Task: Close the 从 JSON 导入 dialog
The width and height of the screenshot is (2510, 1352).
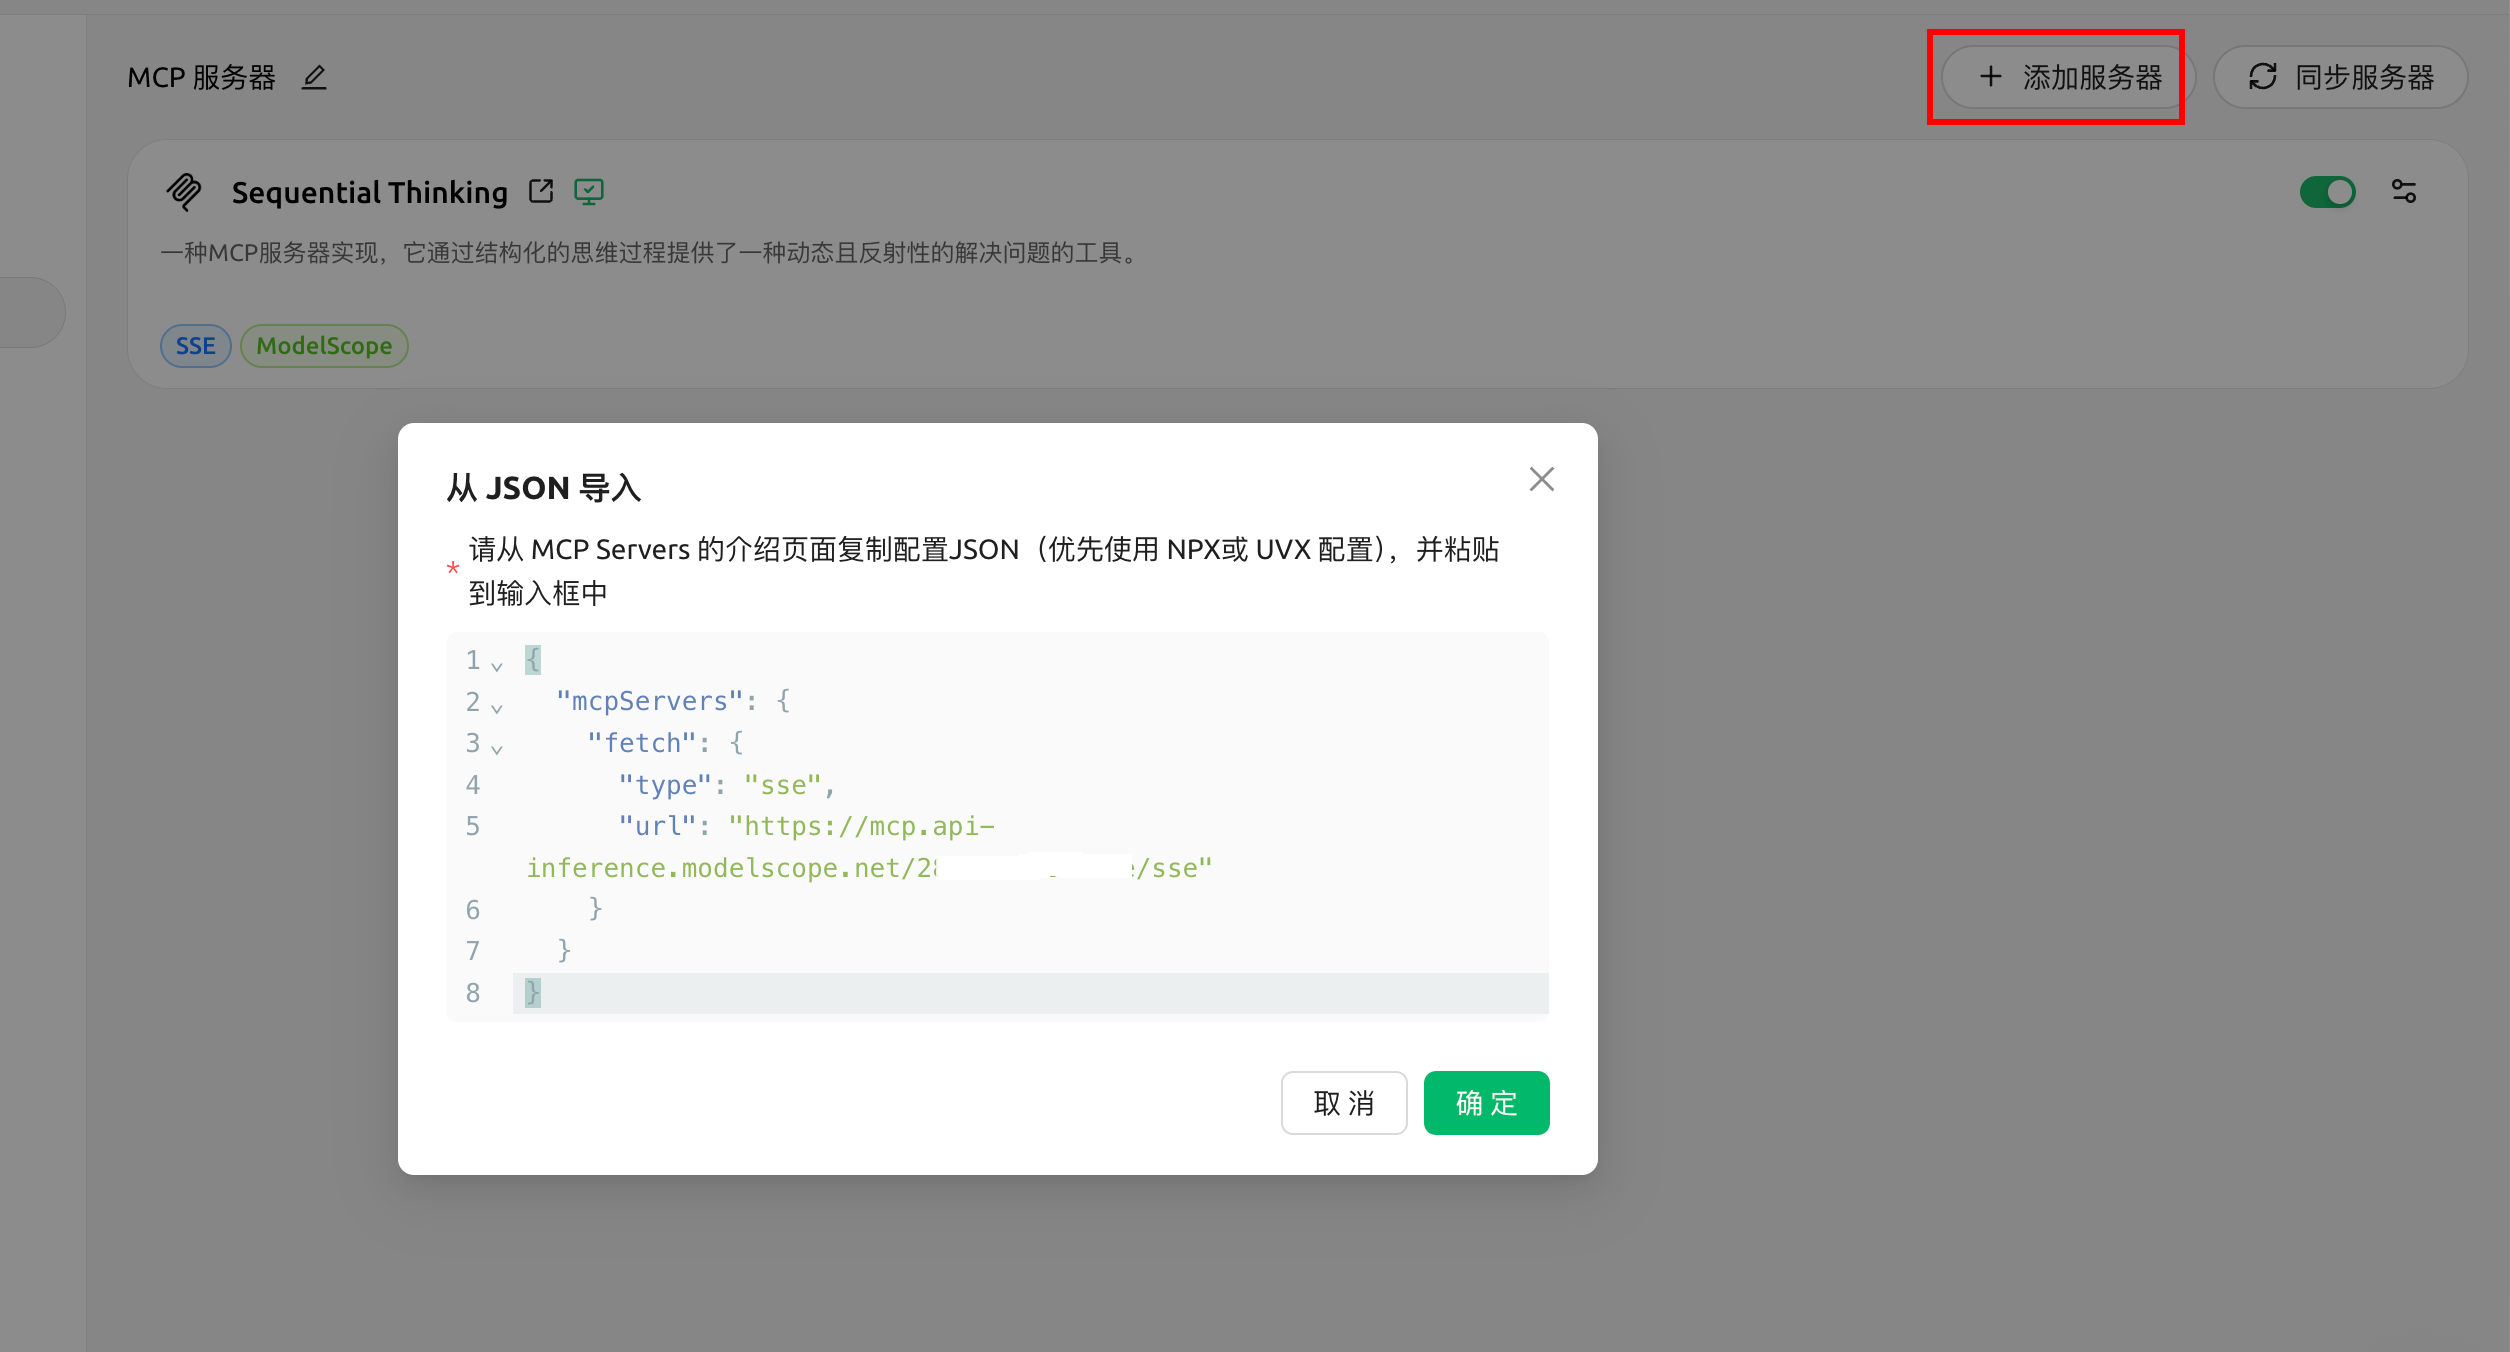Action: pyautogui.click(x=1542, y=479)
